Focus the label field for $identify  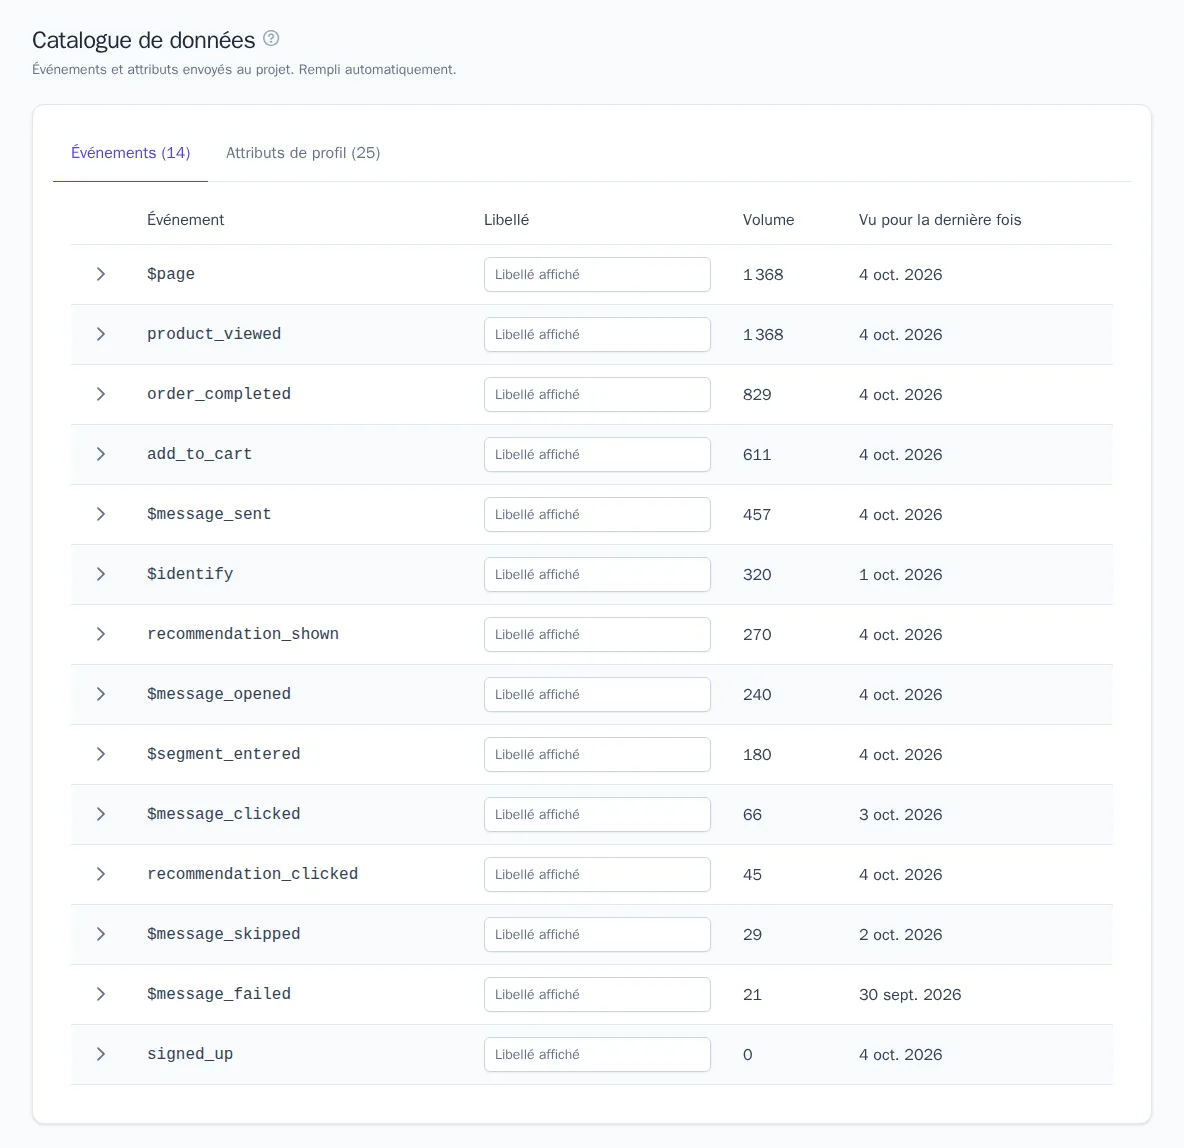click(597, 574)
